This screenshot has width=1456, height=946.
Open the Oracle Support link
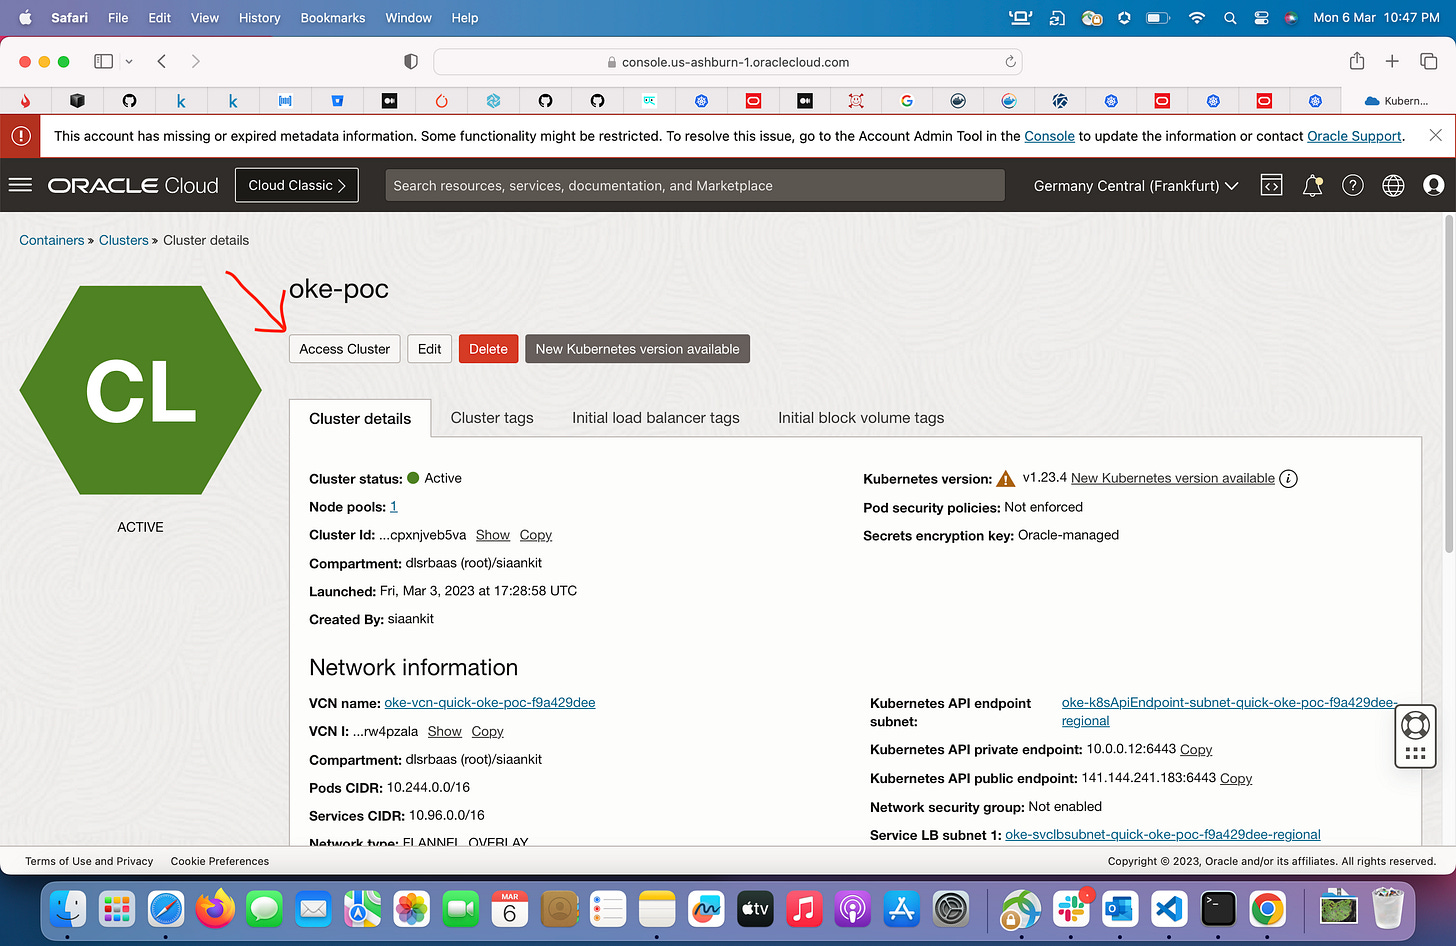click(1354, 136)
